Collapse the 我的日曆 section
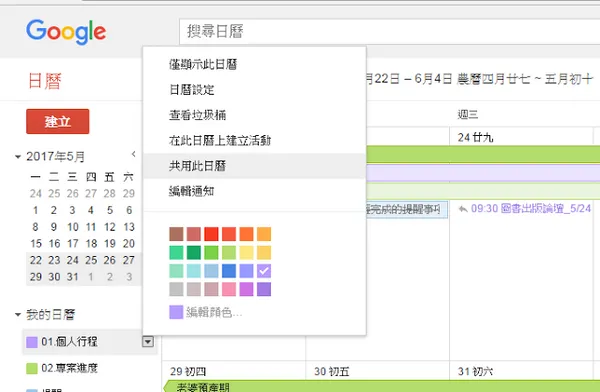This screenshot has width=600, height=392. click(18, 315)
